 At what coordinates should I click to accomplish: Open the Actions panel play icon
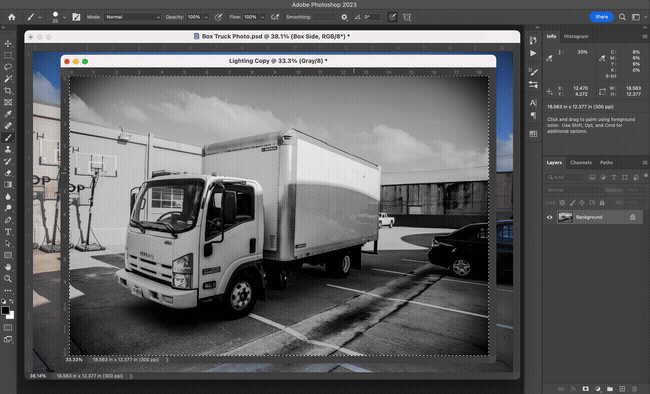(x=533, y=53)
